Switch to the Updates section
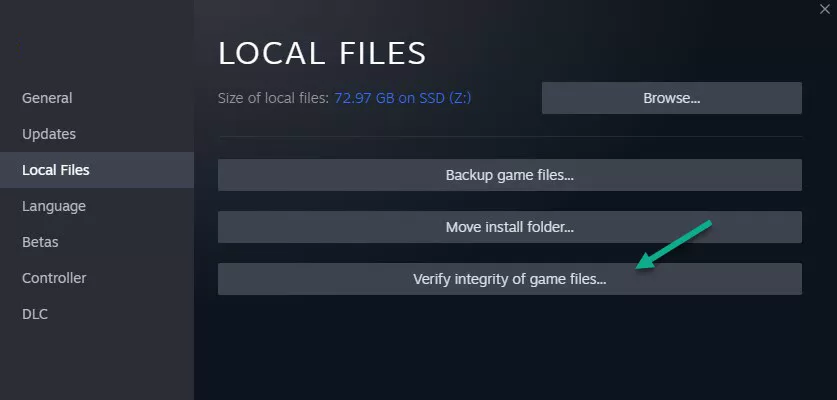The image size is (837, 400). pyautogui.click(x=49, y=134)
